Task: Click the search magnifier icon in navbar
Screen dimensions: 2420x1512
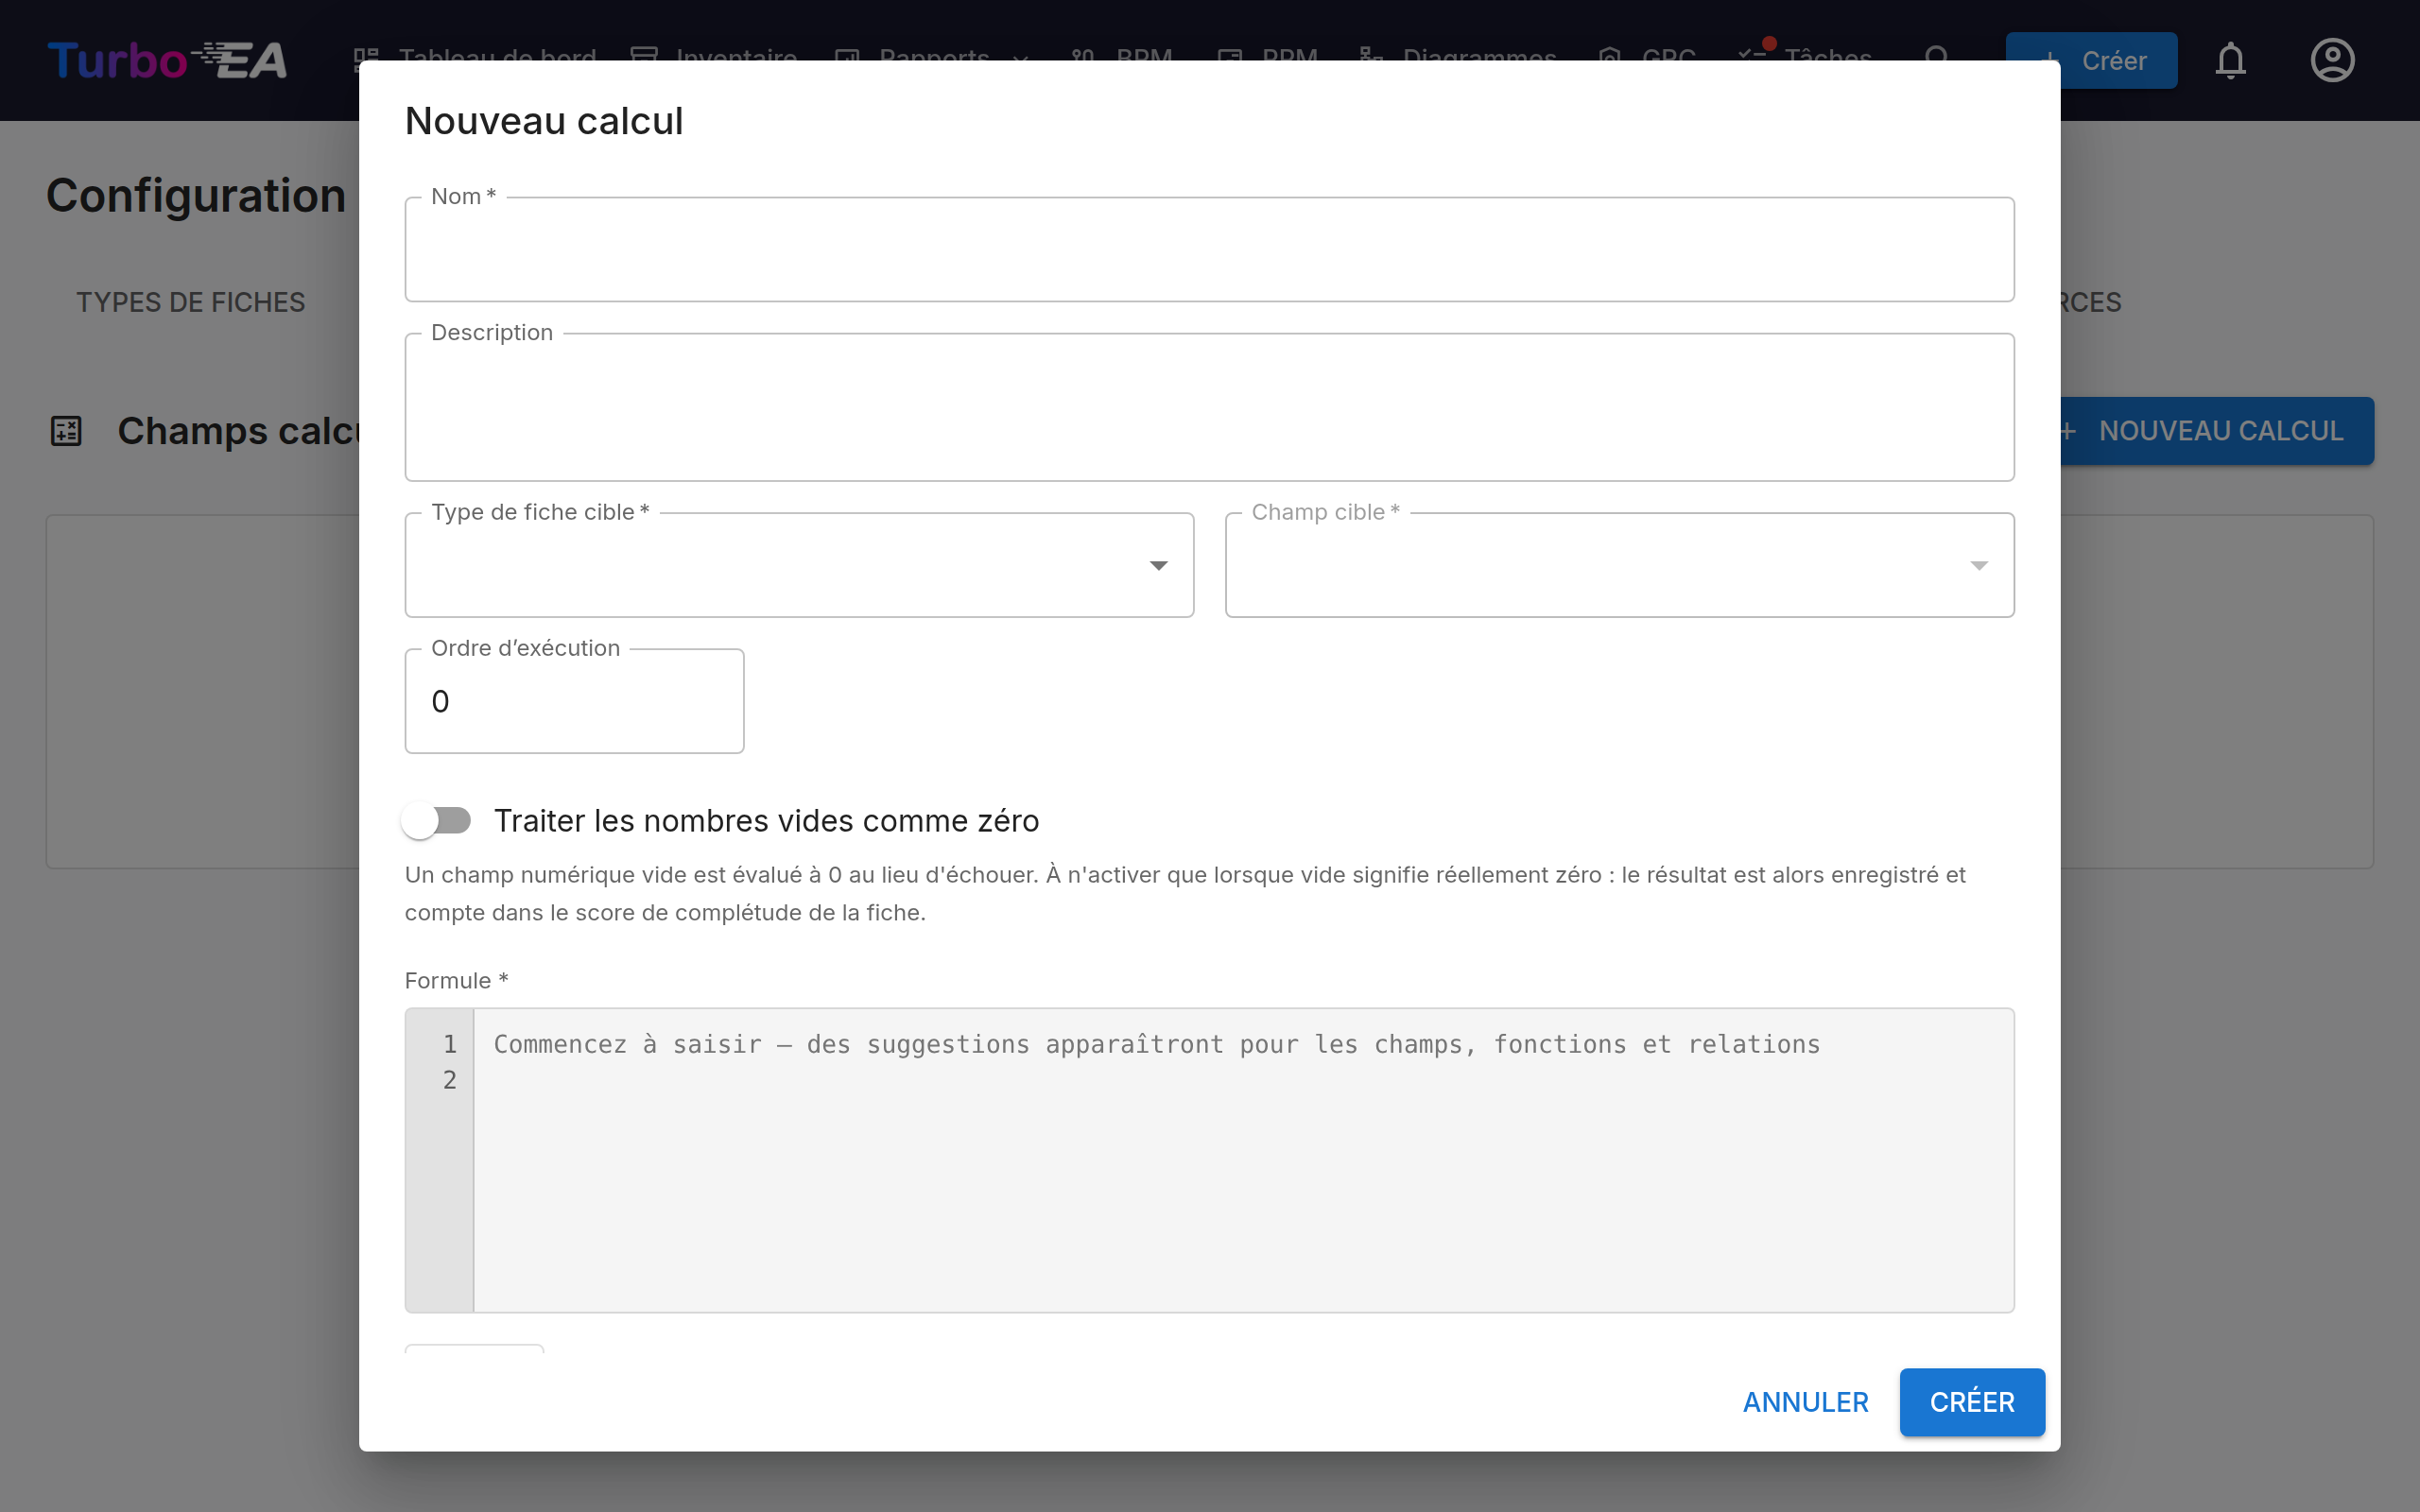Action: click(1937, 58)
